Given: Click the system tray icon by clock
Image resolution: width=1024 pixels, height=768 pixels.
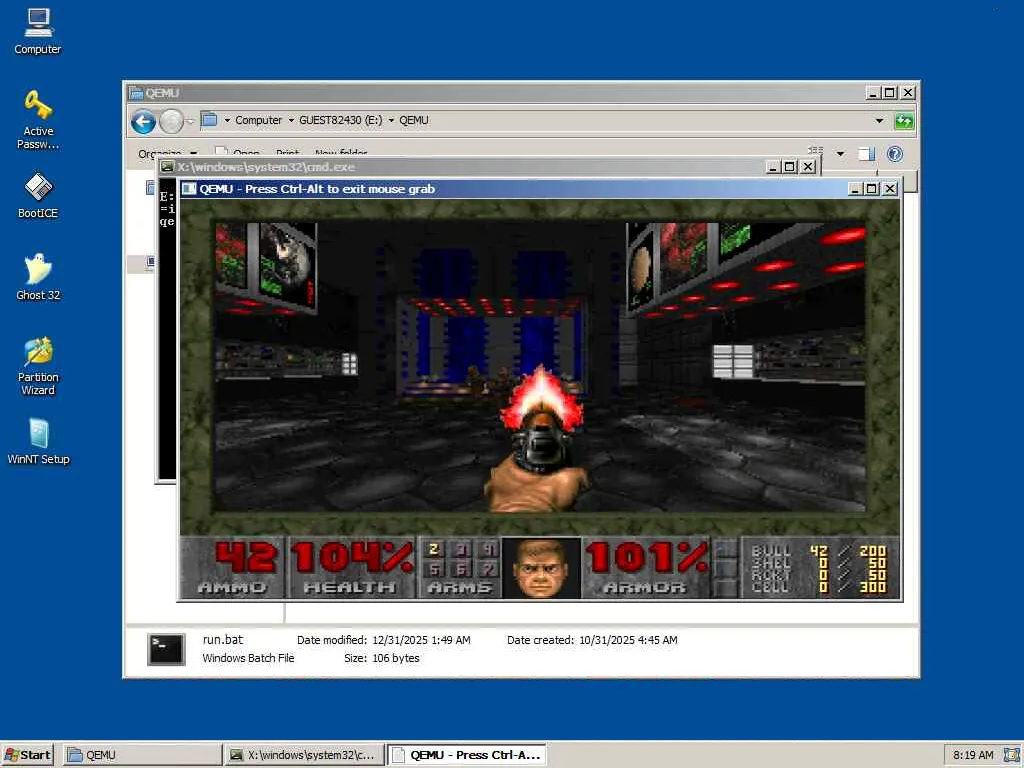Looking at the screenshot, I should click(1012, 755).
